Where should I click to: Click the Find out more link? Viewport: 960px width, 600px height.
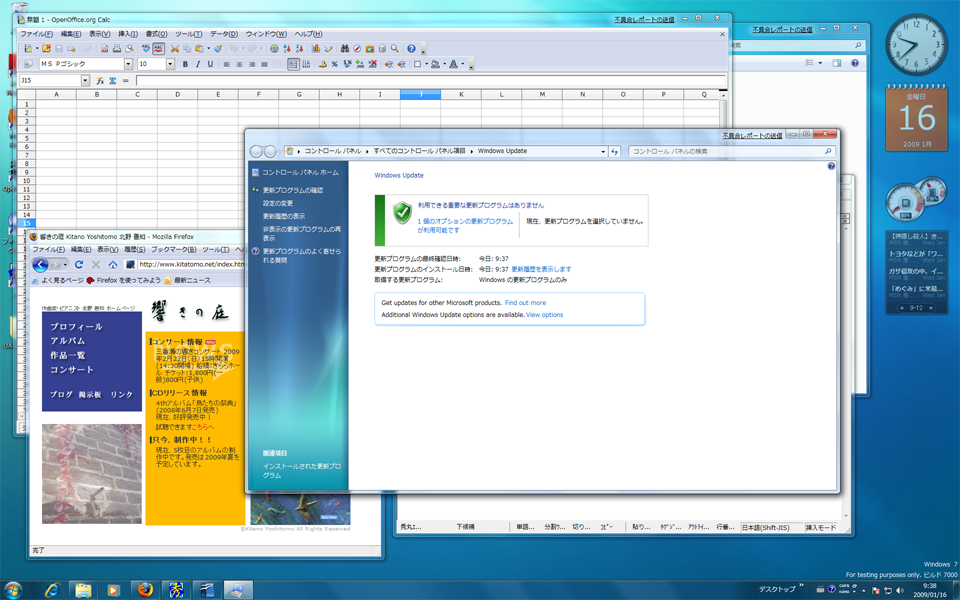click(525, 303)
